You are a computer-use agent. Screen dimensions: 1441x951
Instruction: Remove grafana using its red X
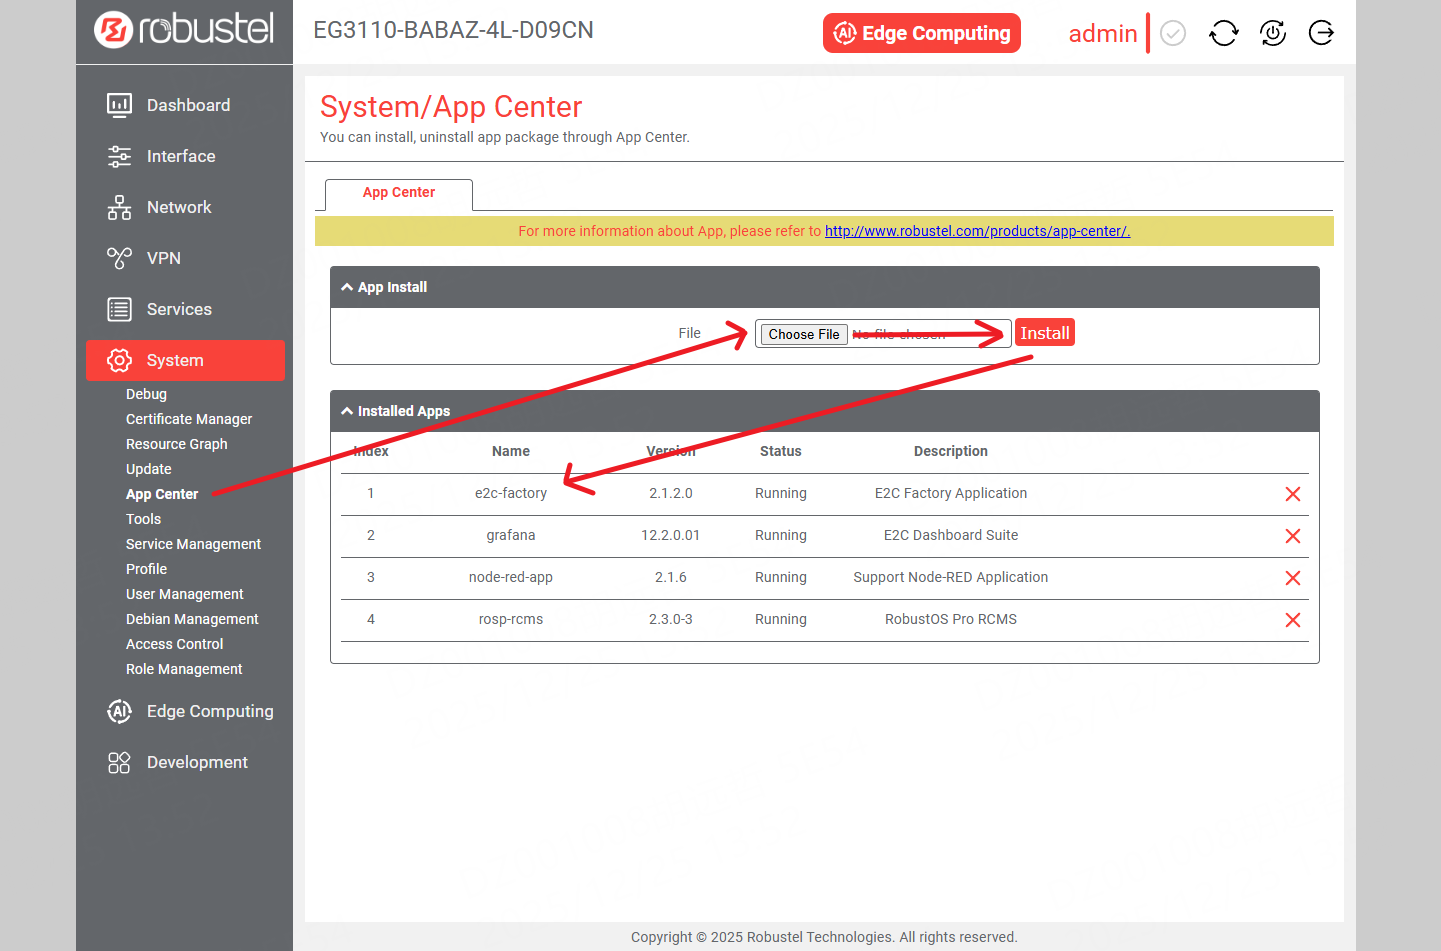pyautogui.click(x=1292, y=536)
